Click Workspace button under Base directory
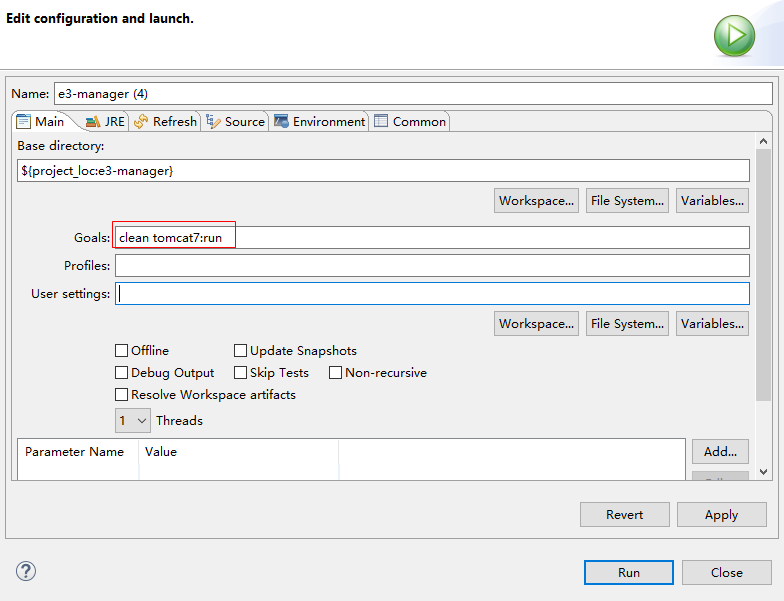The height and width of the screenshot is (601, 784). [536, 200]
